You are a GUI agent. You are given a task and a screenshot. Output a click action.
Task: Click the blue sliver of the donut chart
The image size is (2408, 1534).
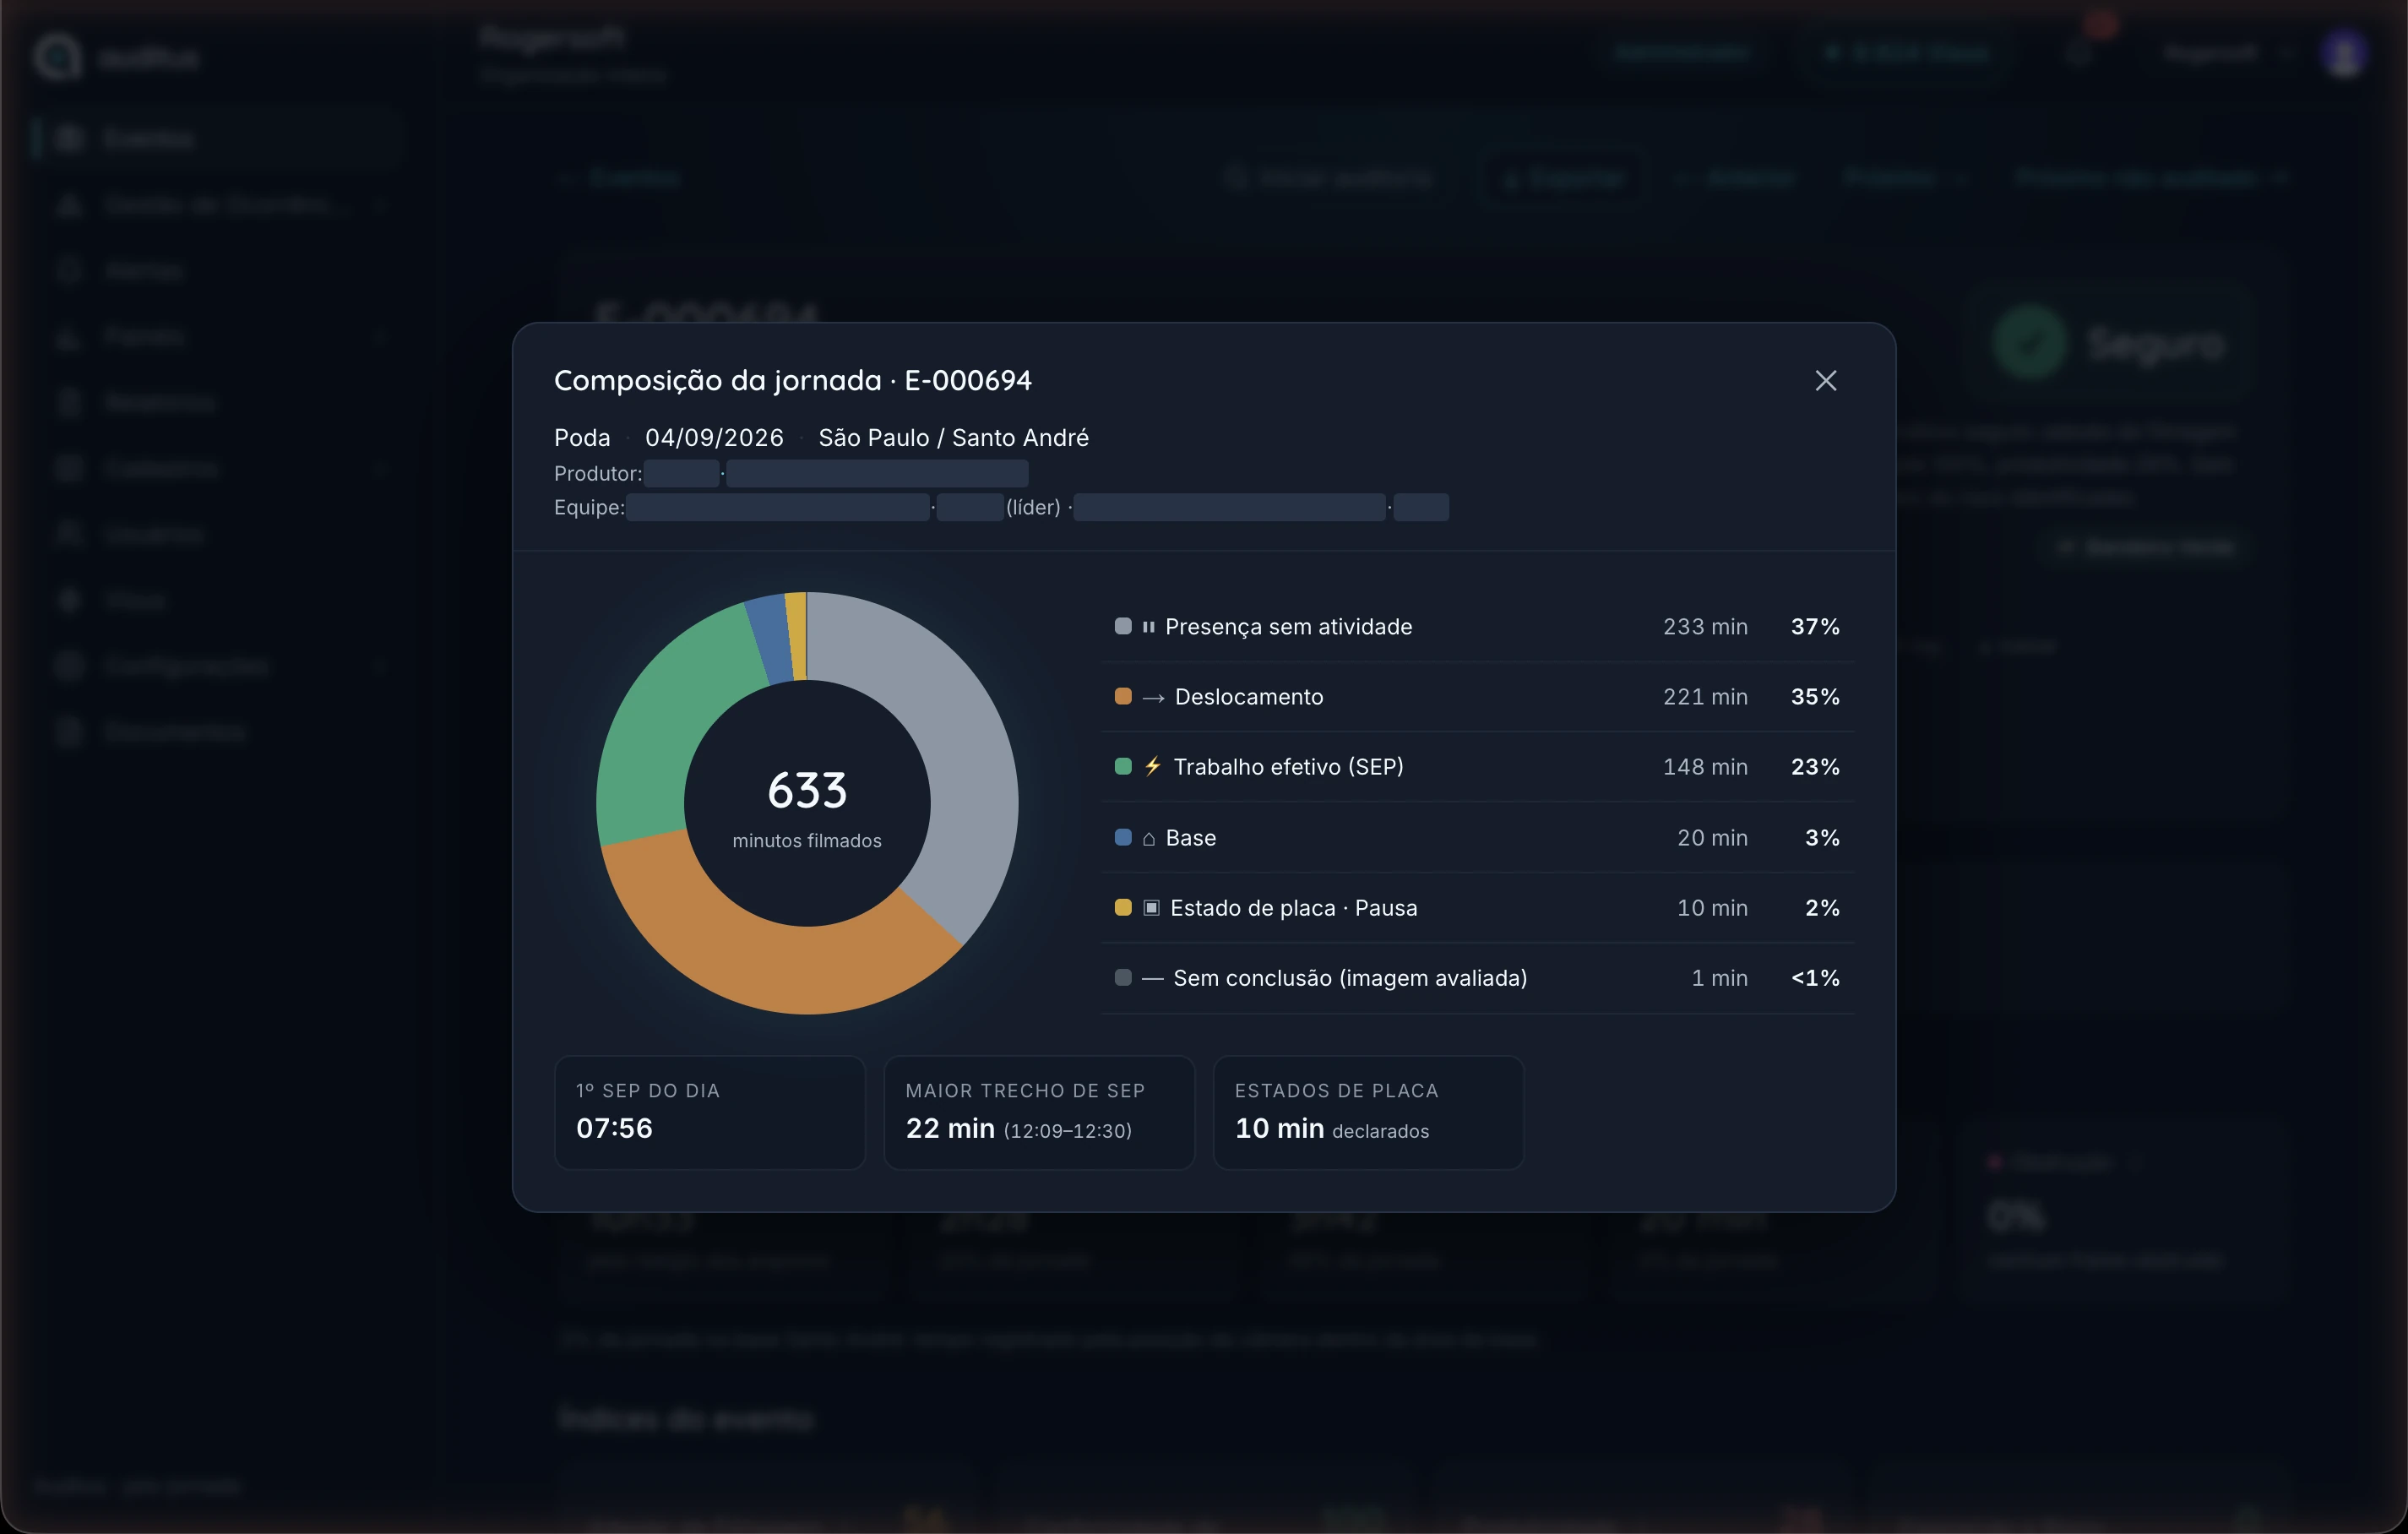pos(771,640)
